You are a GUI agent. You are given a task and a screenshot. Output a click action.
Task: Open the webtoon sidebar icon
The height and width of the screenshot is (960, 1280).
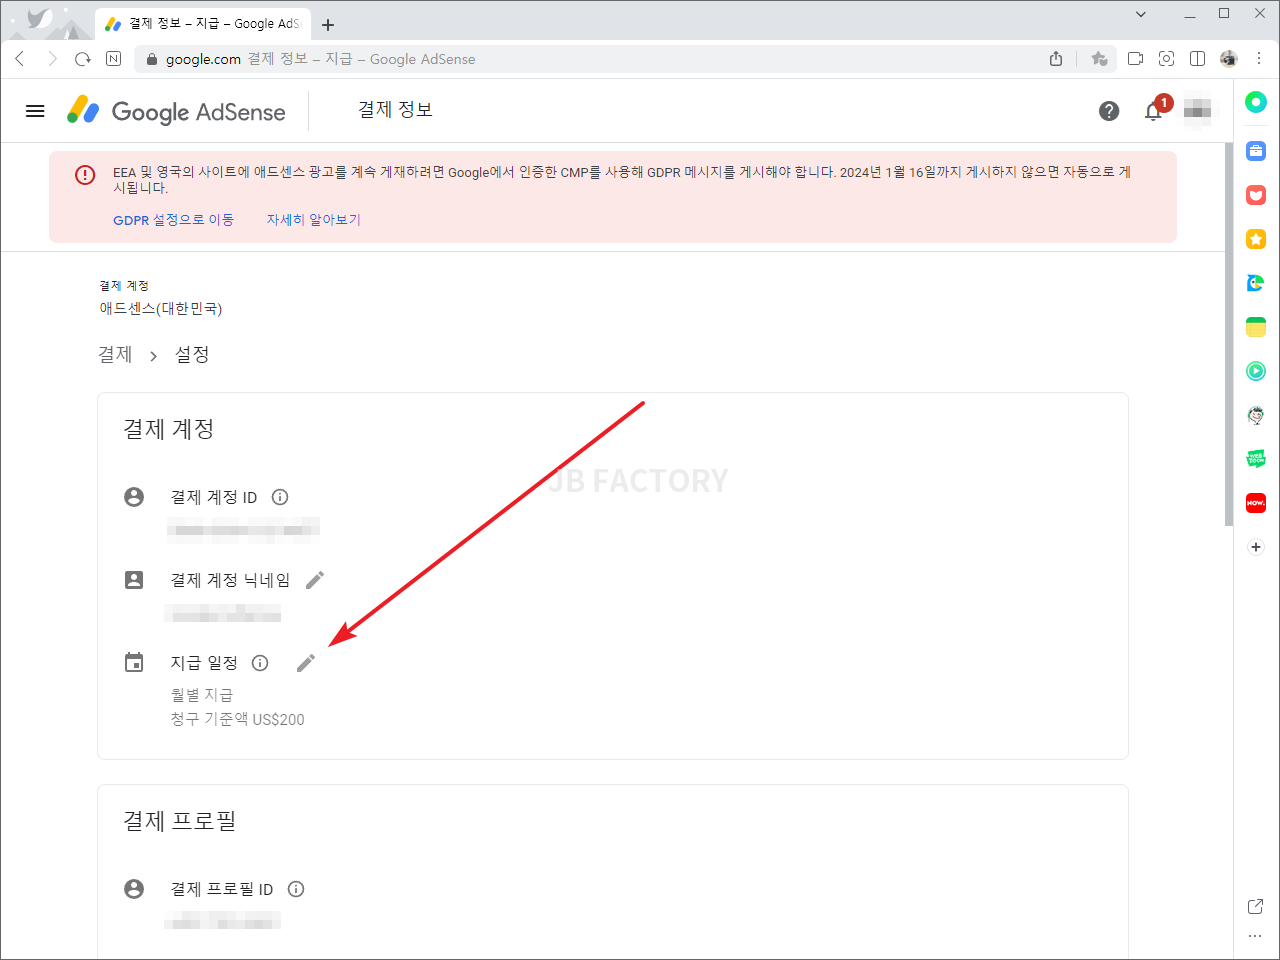(1256, 459)
